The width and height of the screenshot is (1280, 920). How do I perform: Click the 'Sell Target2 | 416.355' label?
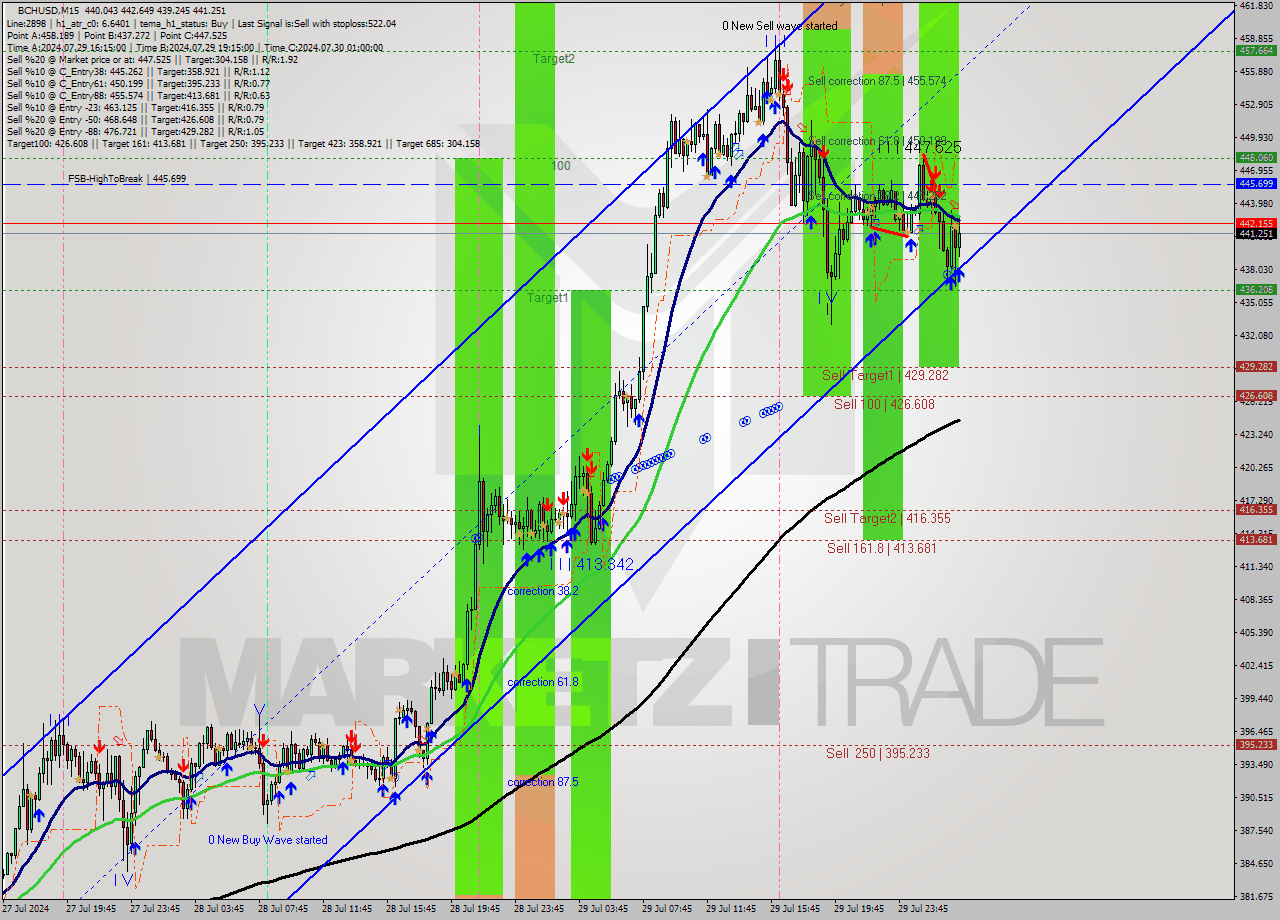[x=887, y=518]
